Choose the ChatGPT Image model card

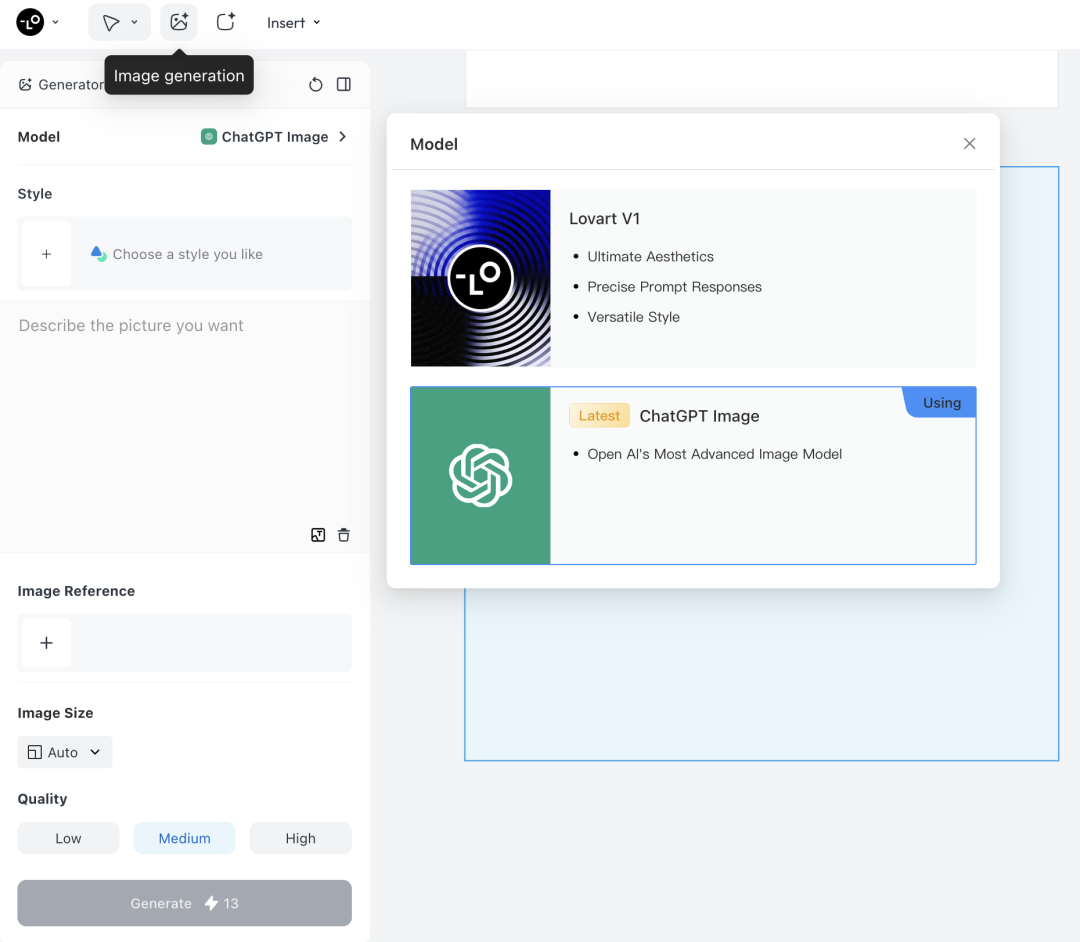point(694,476)
